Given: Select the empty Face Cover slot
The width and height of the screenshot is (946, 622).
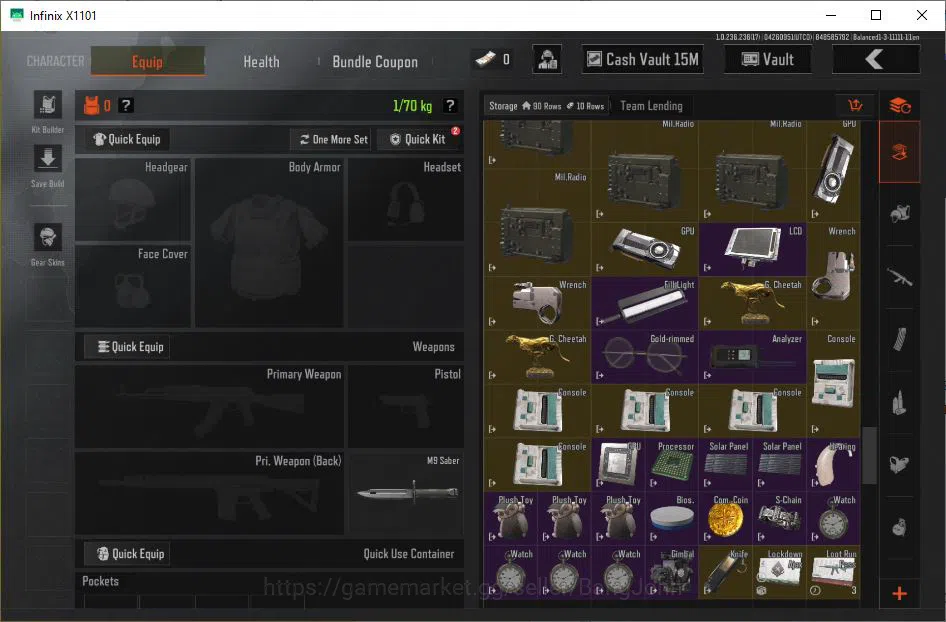Looking at the screenshot, I should pyautogui.click(x=133, y=286).
